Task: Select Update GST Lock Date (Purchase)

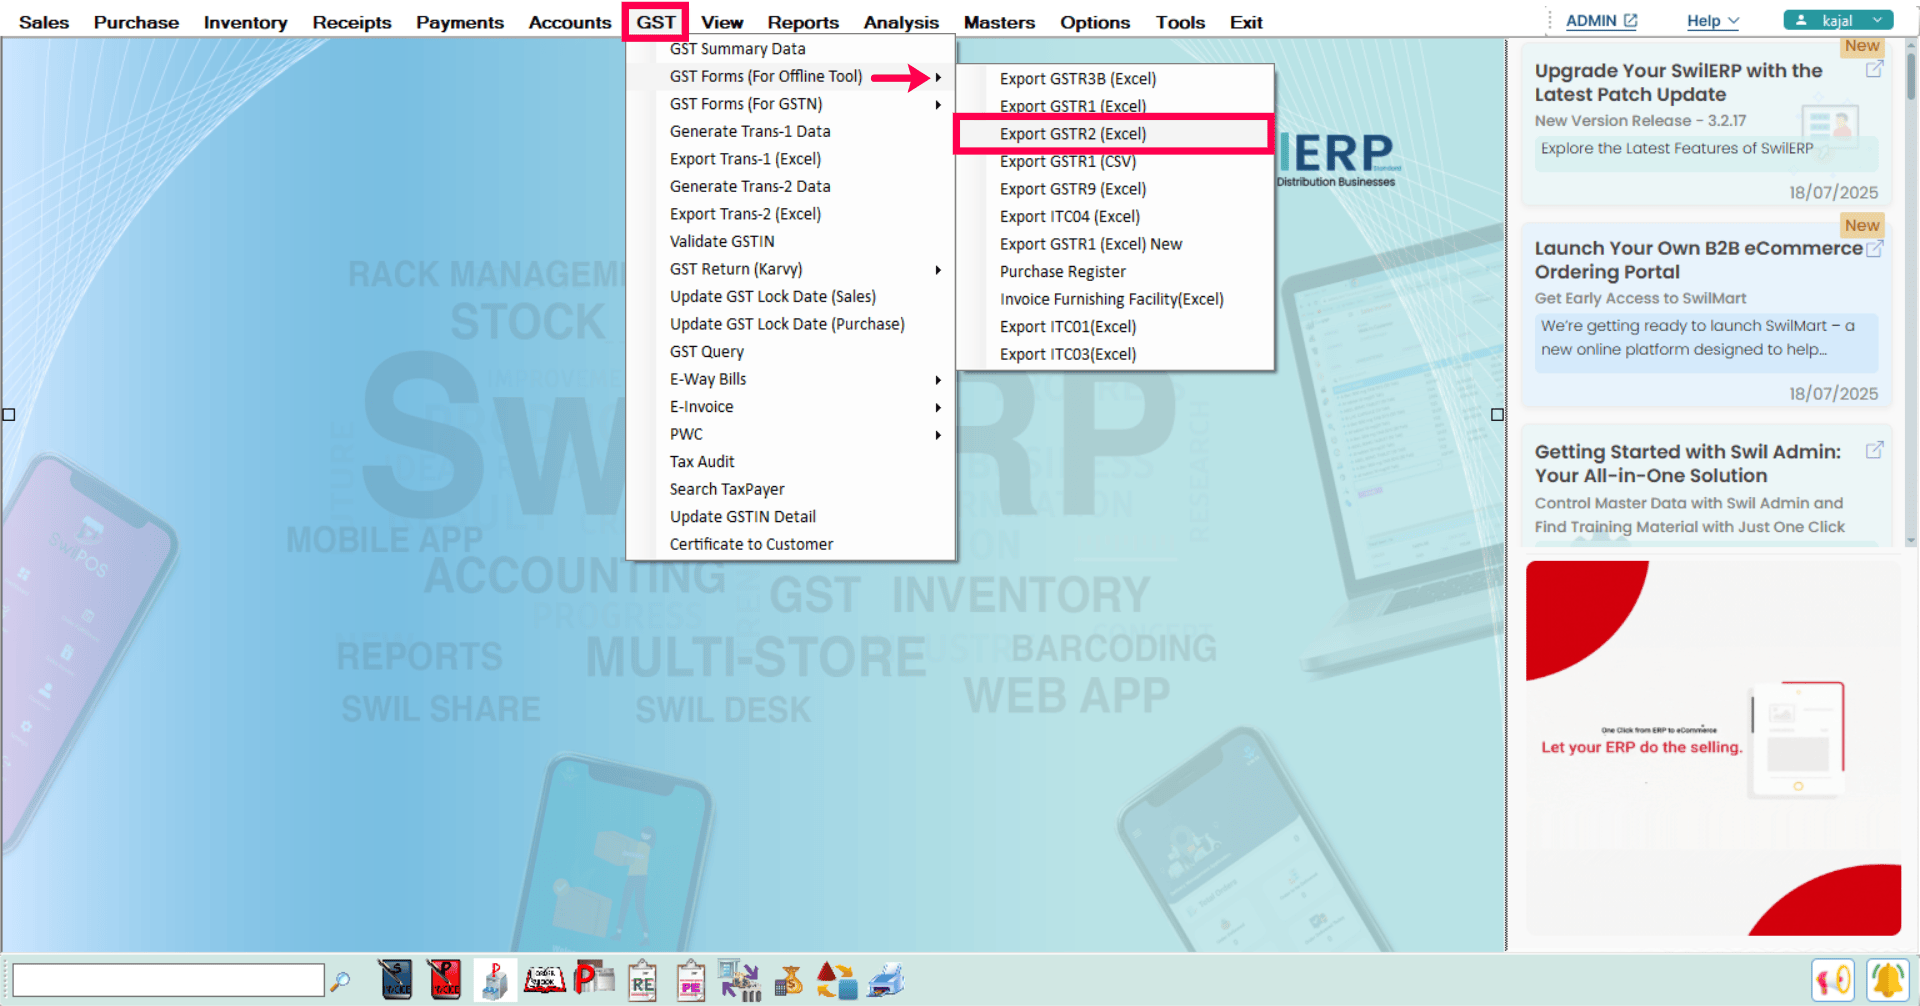Action: (x=790, y=324)
